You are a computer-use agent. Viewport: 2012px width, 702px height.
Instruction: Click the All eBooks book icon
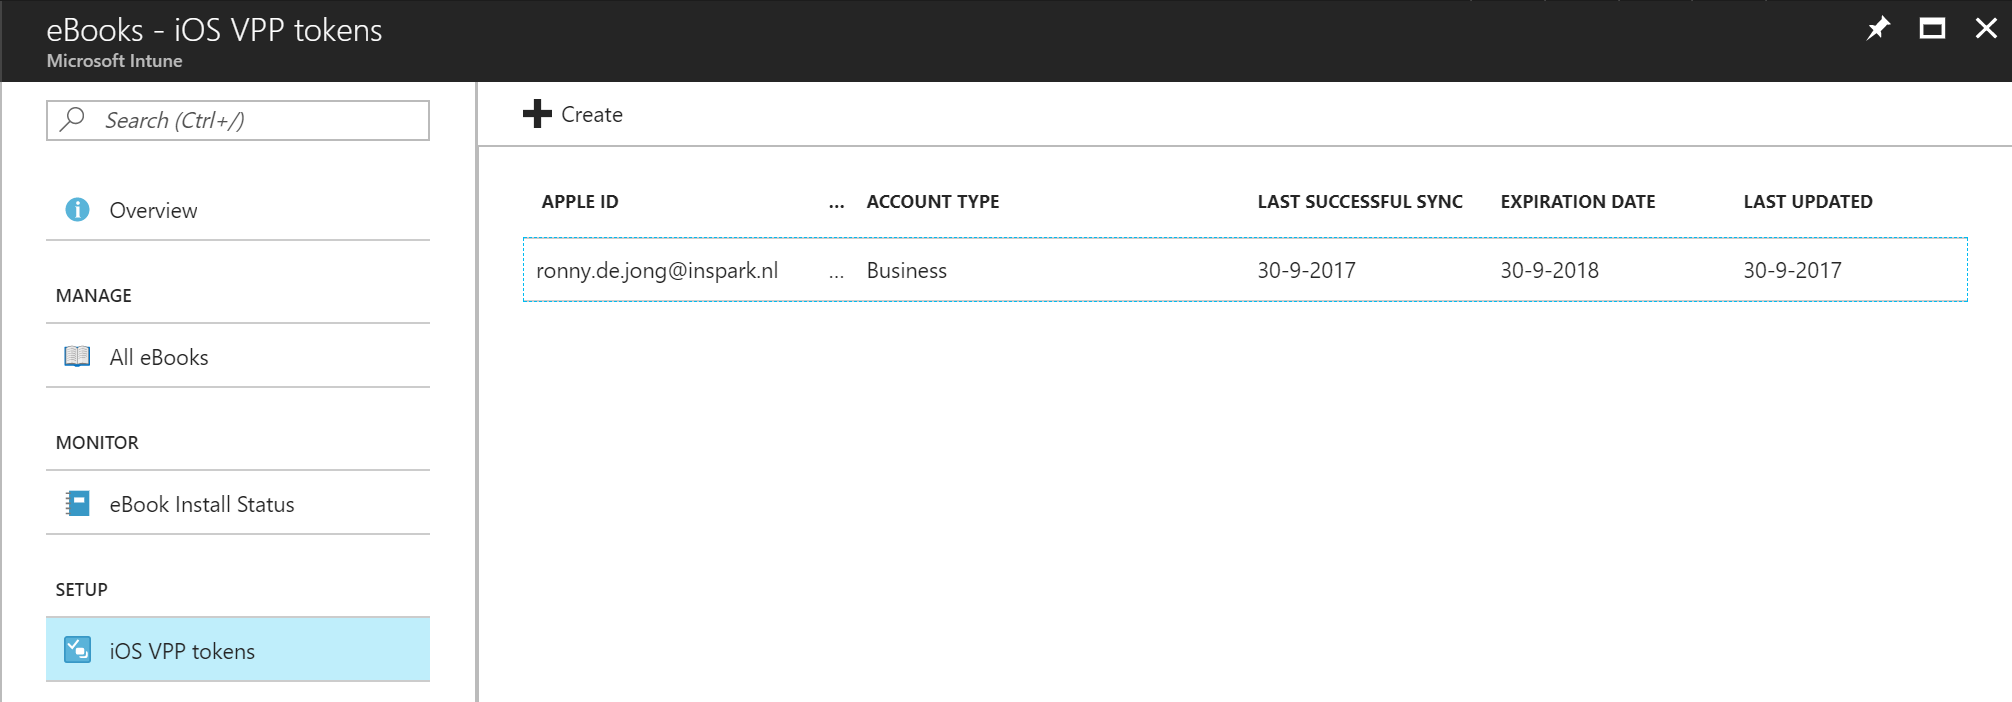[x=77, y=357]
